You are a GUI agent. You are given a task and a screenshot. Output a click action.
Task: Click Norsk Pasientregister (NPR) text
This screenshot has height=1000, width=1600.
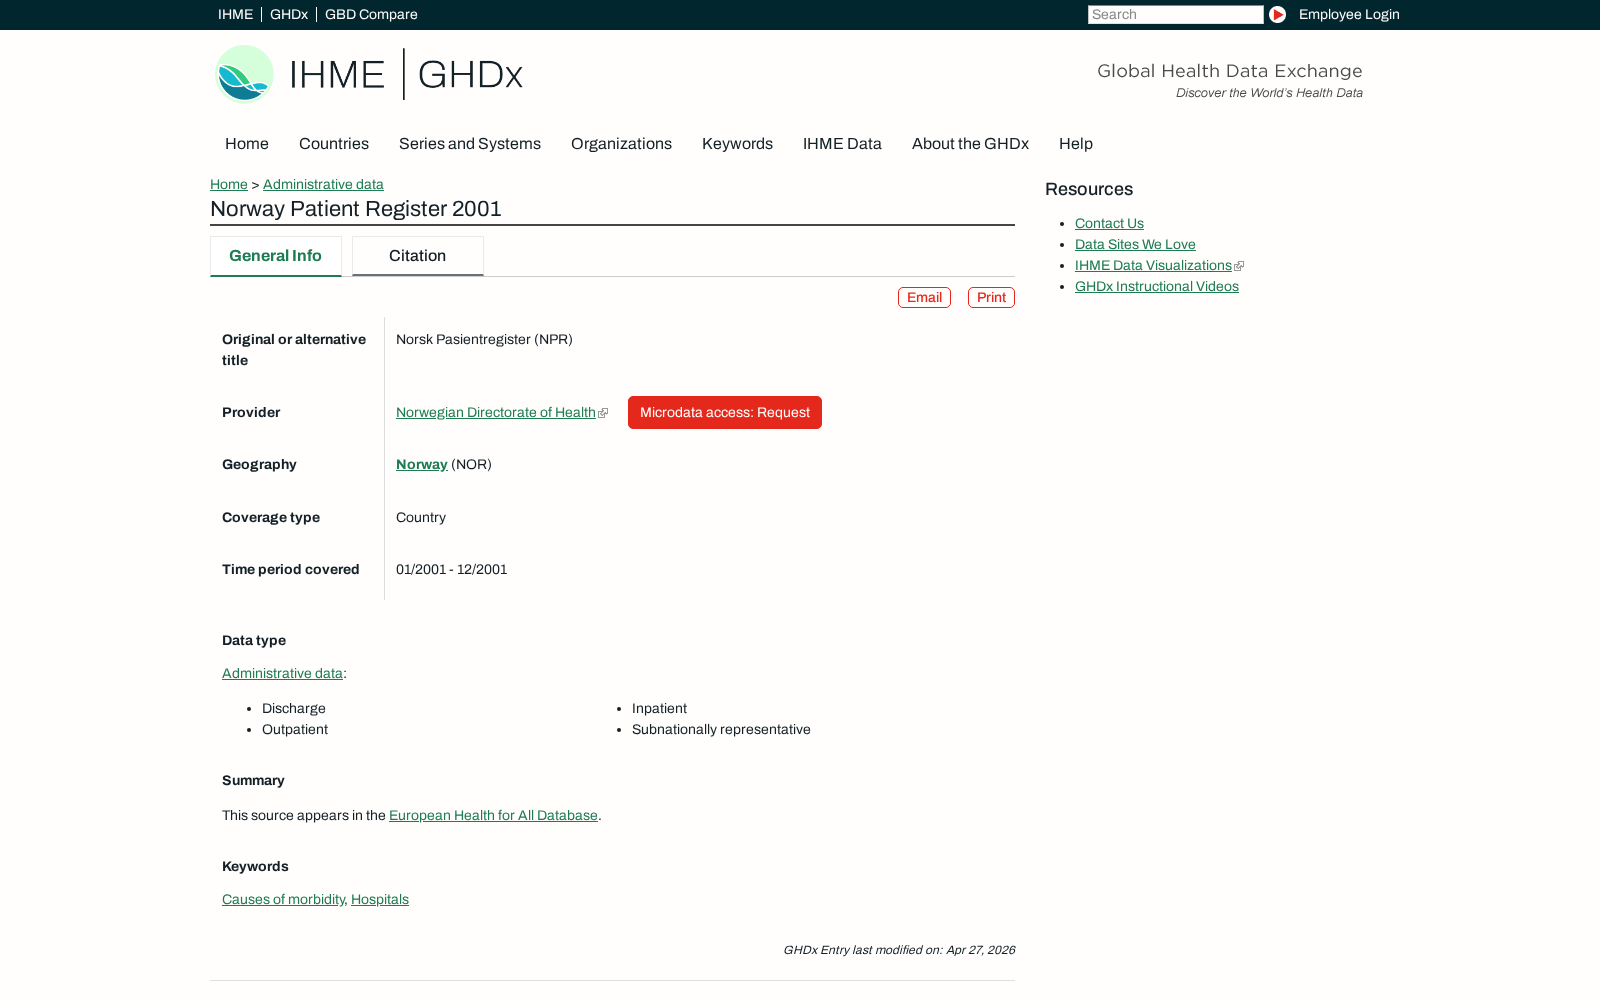coord(484,340)
